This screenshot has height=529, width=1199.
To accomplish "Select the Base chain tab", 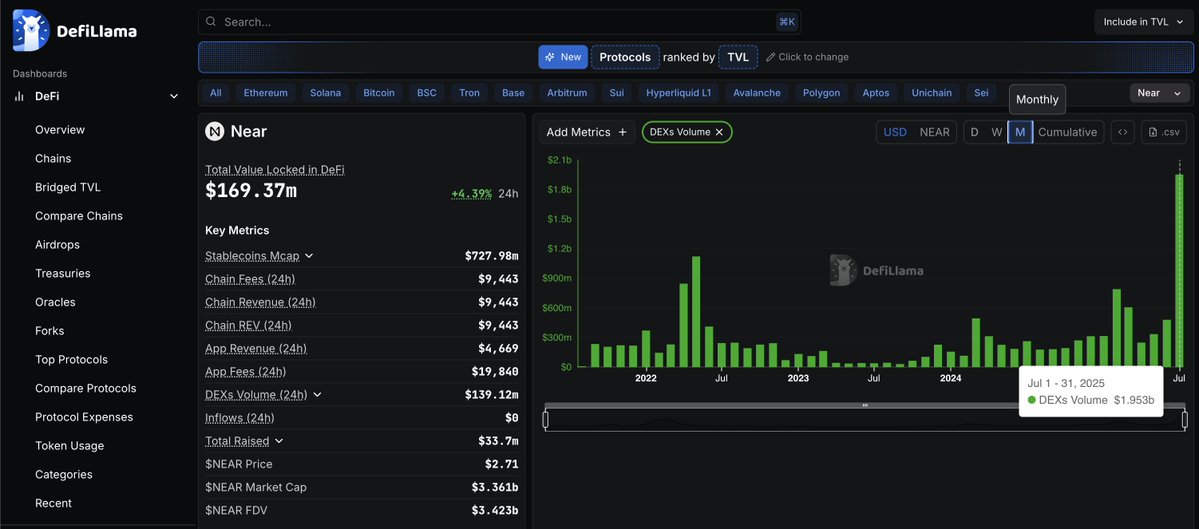I will tap(513, 93).
